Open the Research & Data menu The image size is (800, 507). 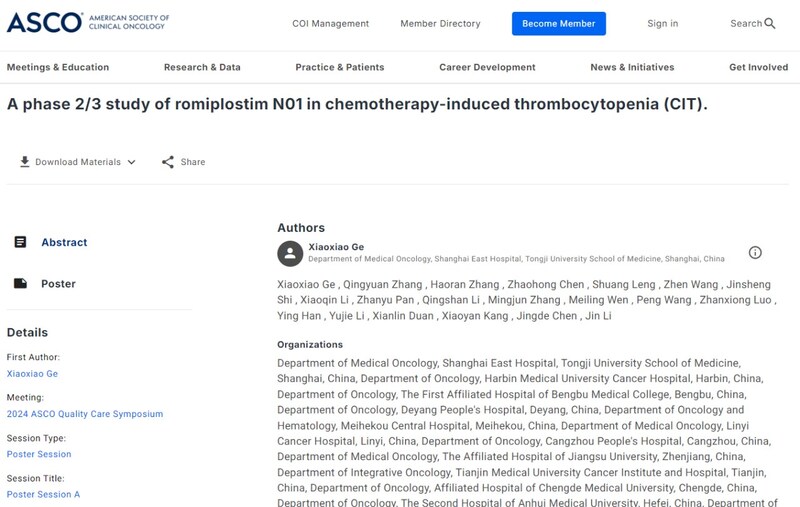pos(202,67)
